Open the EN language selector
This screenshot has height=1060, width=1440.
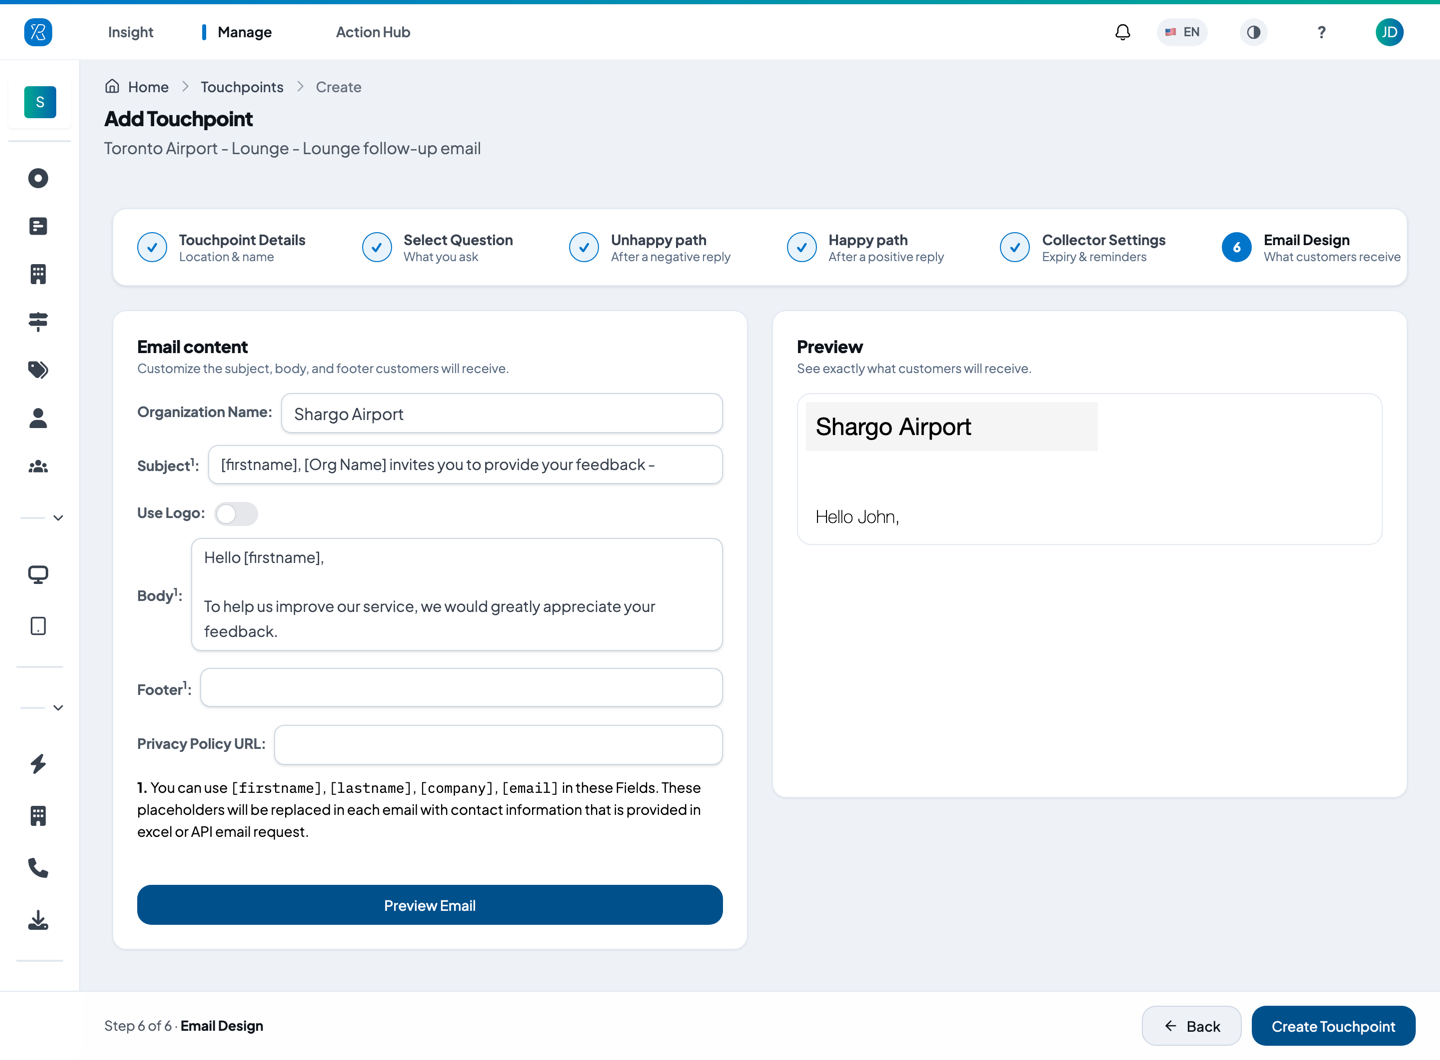1182,32
